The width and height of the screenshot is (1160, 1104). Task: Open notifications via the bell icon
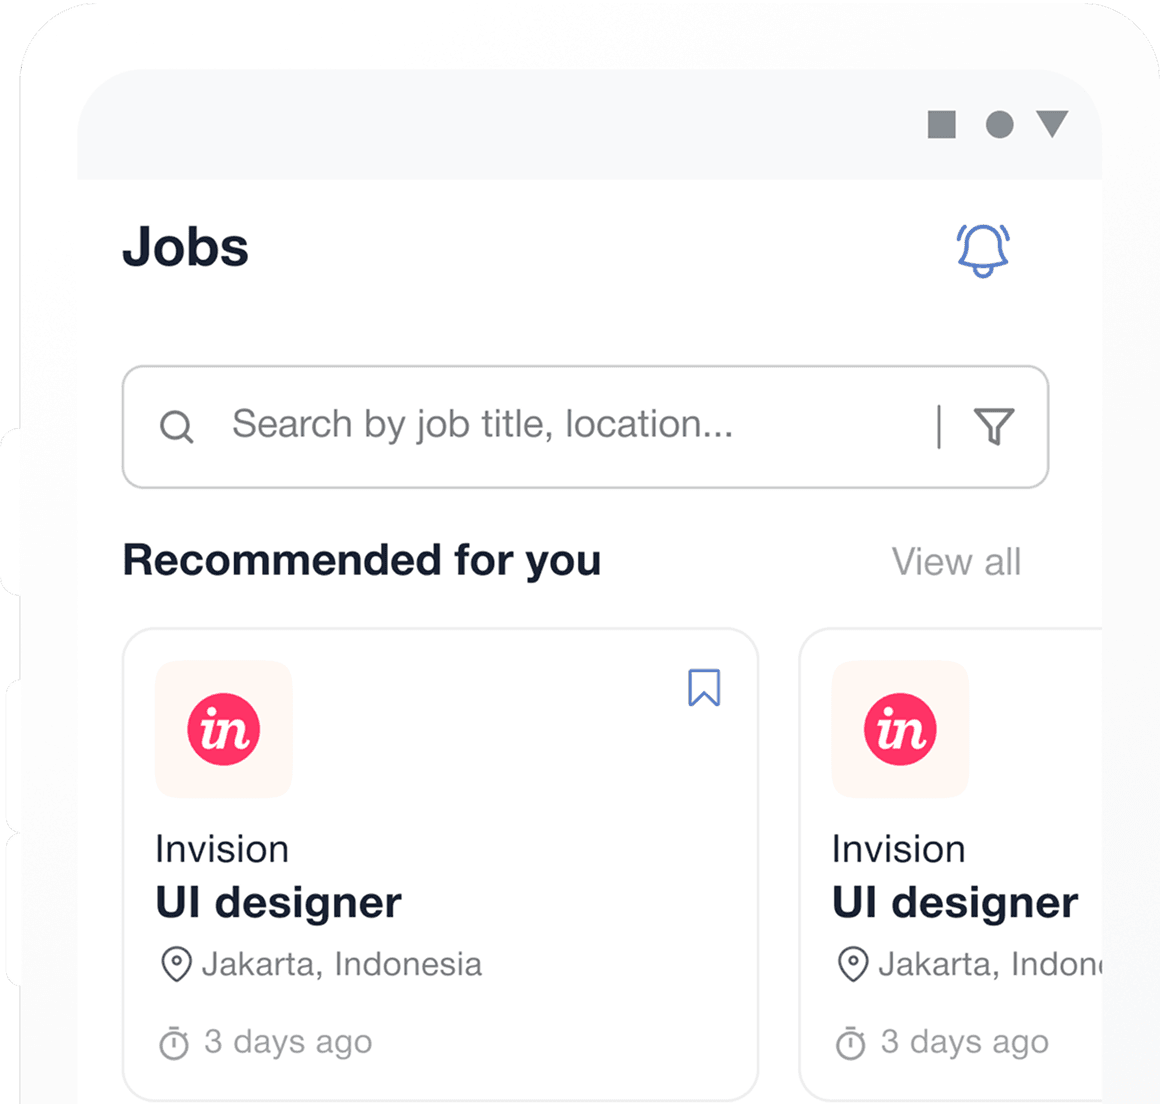coord(983,250)
